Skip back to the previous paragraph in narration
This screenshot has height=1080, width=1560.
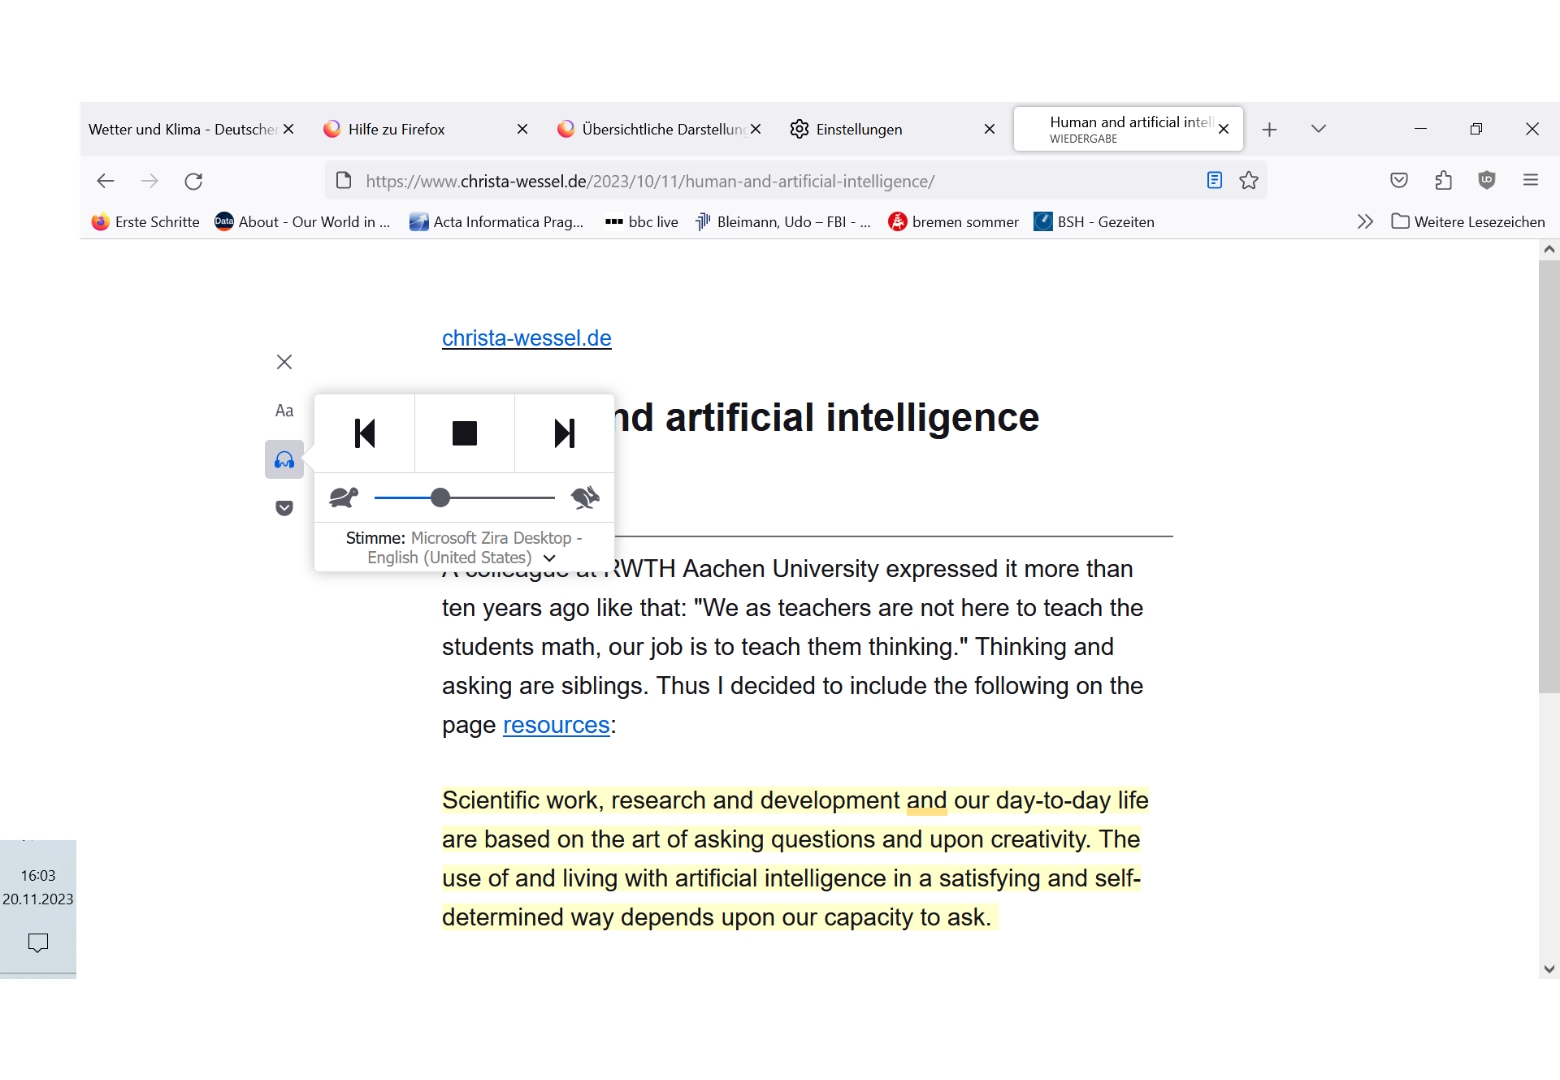click(x=365, y=433)
